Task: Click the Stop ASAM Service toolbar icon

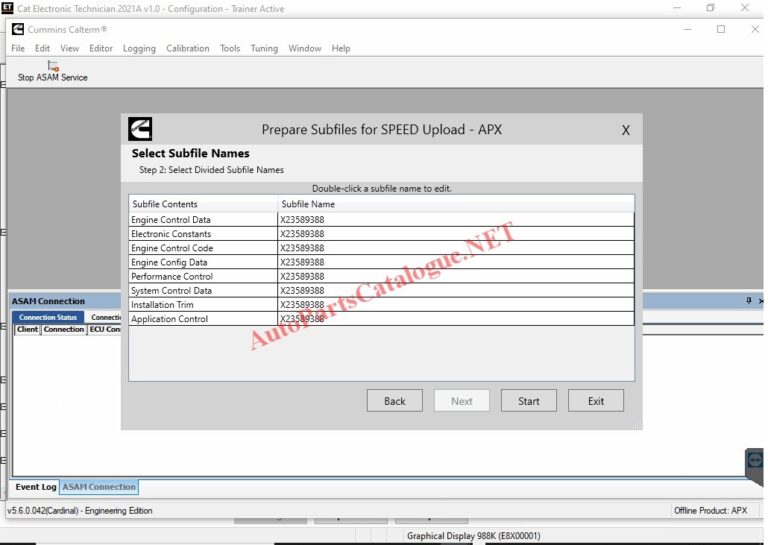Action: click(x=53, y=66)
